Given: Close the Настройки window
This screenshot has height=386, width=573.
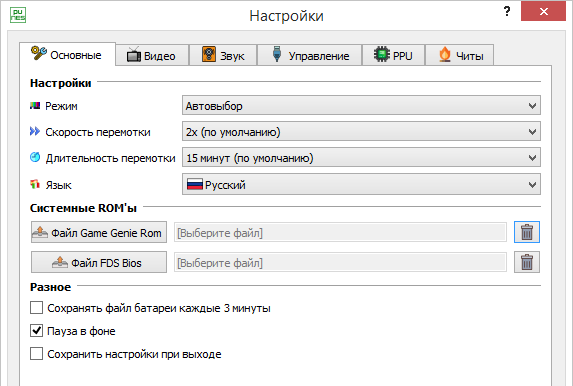Looking at the screenshot, I should point(543,11).
